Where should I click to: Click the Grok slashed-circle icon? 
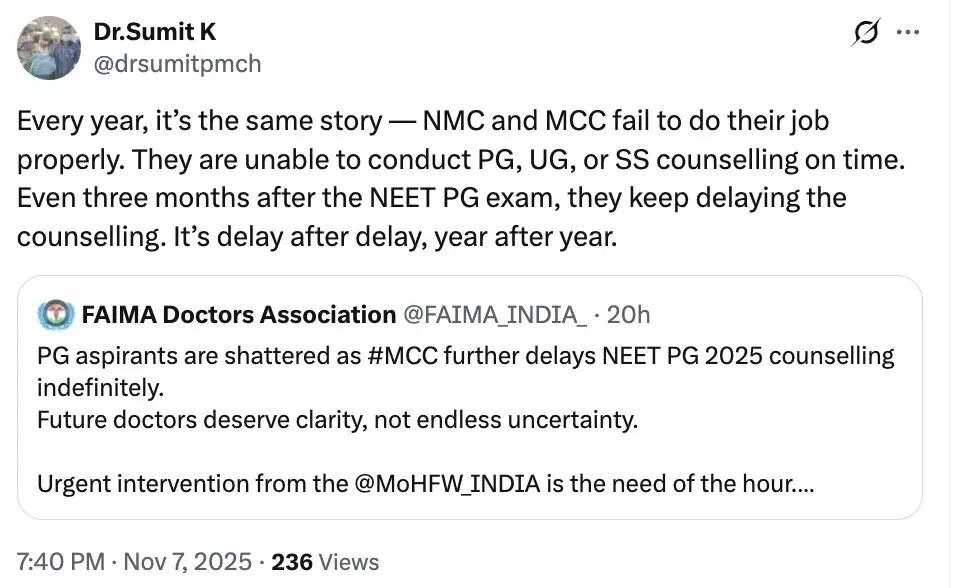(863, 34)
